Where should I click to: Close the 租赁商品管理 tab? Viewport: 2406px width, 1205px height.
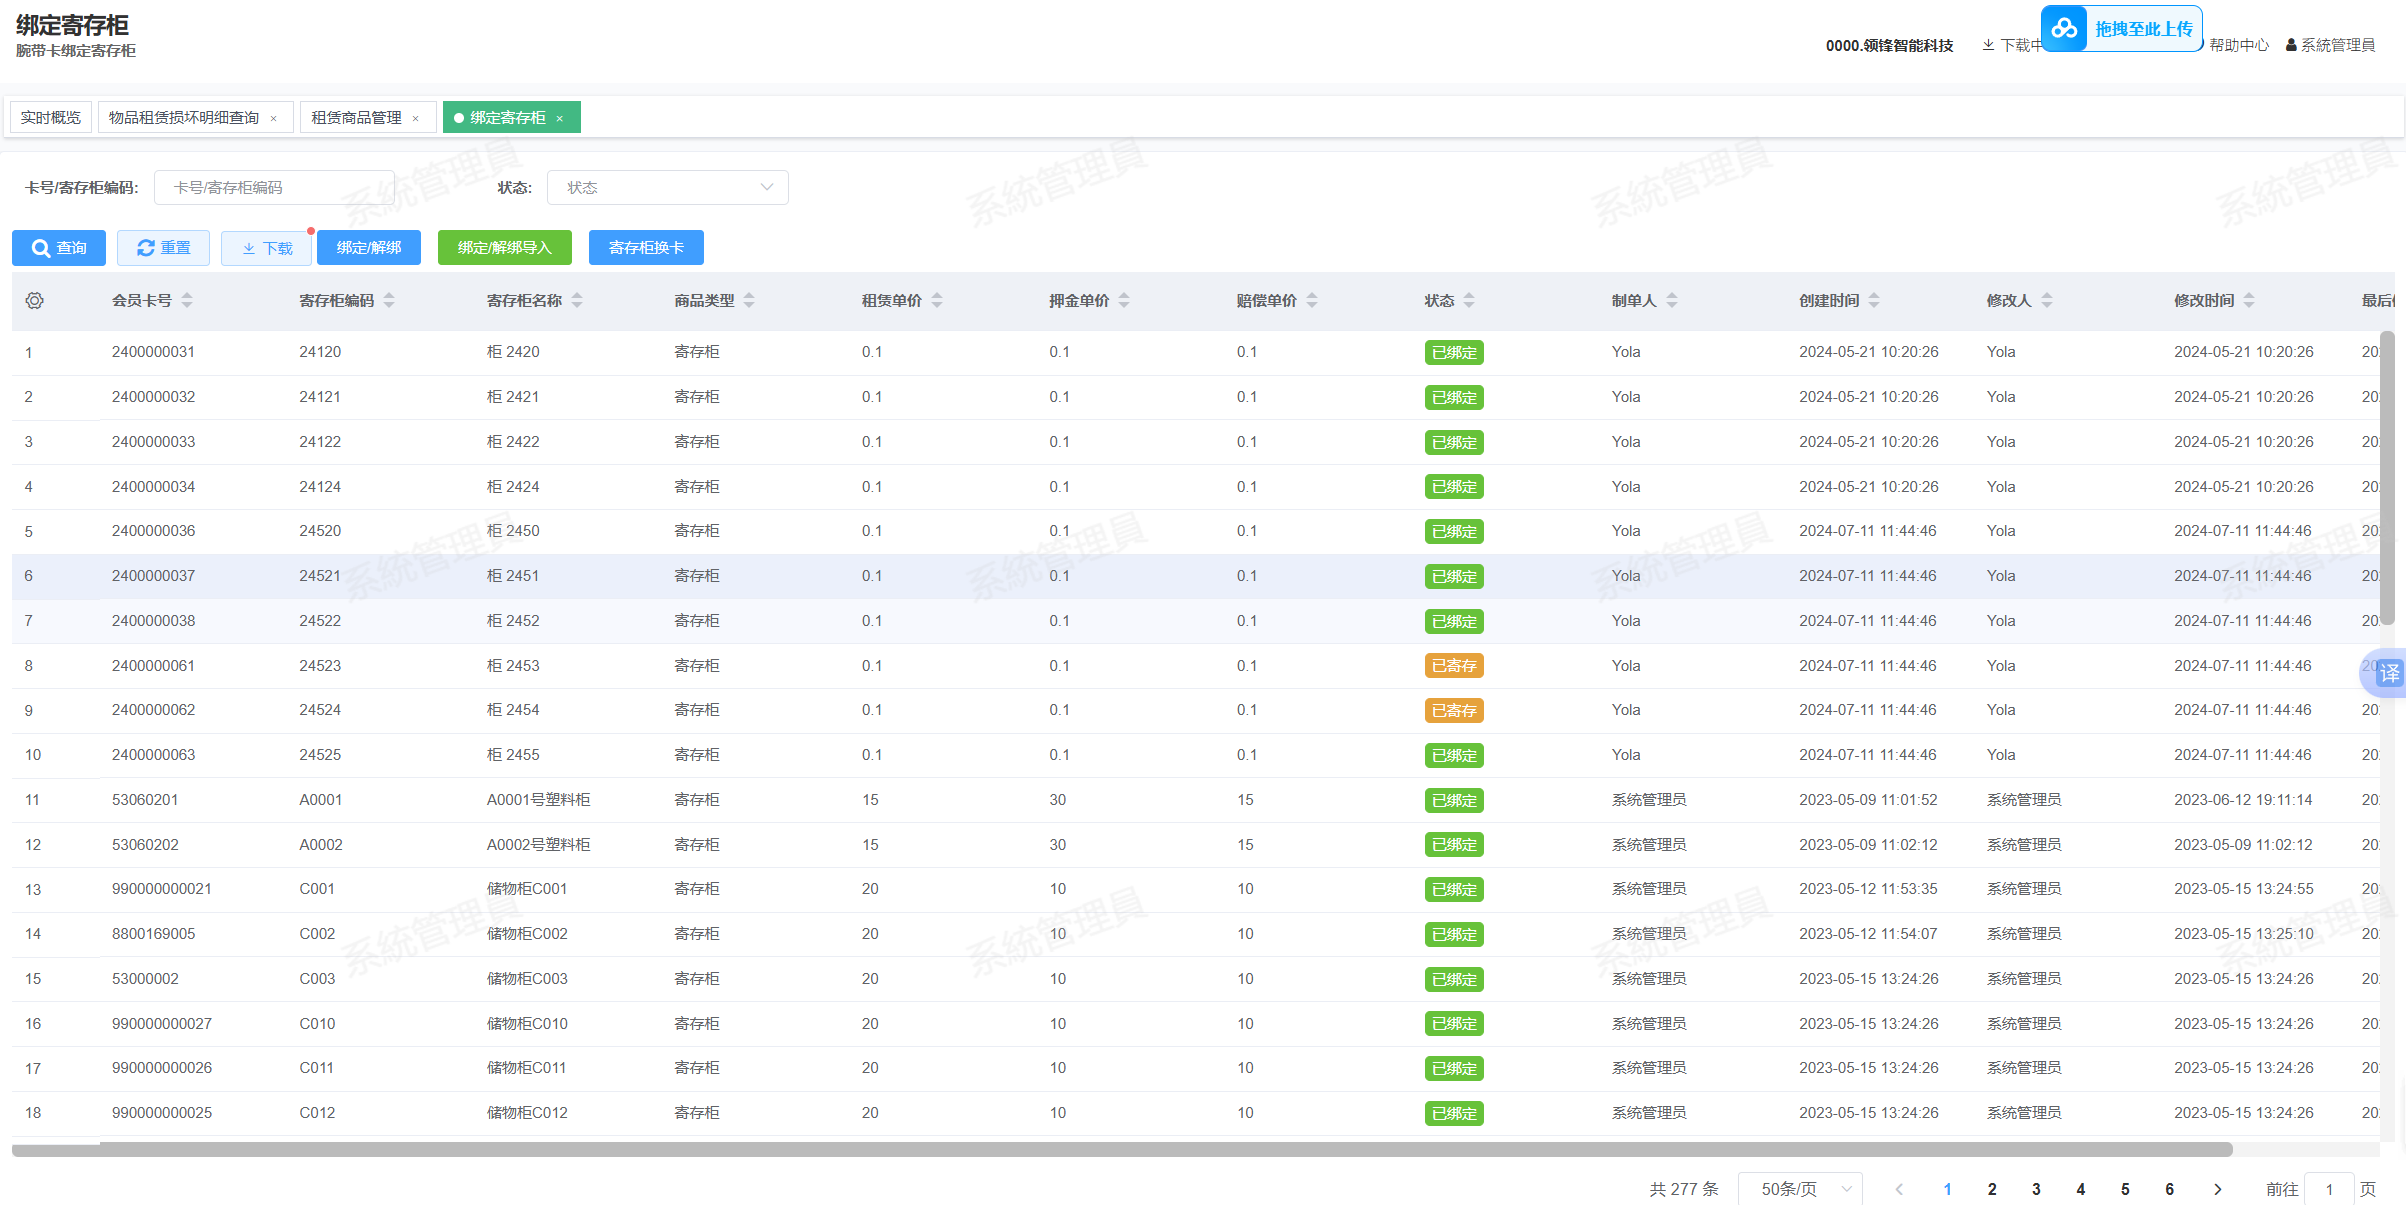[x=416, y=118]
